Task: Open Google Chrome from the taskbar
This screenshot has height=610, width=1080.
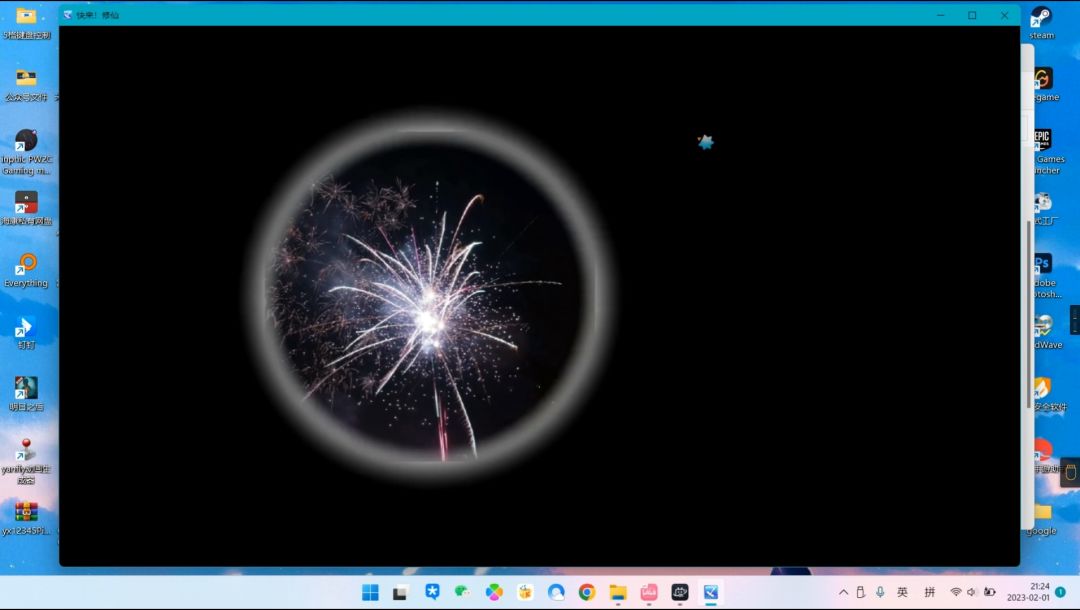Action: (x=587, y=592)
